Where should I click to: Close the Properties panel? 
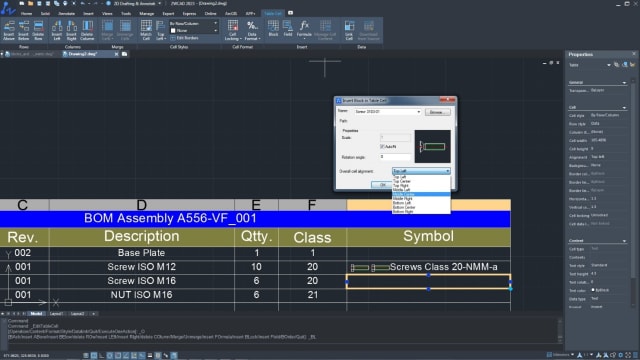pos(634,54)
